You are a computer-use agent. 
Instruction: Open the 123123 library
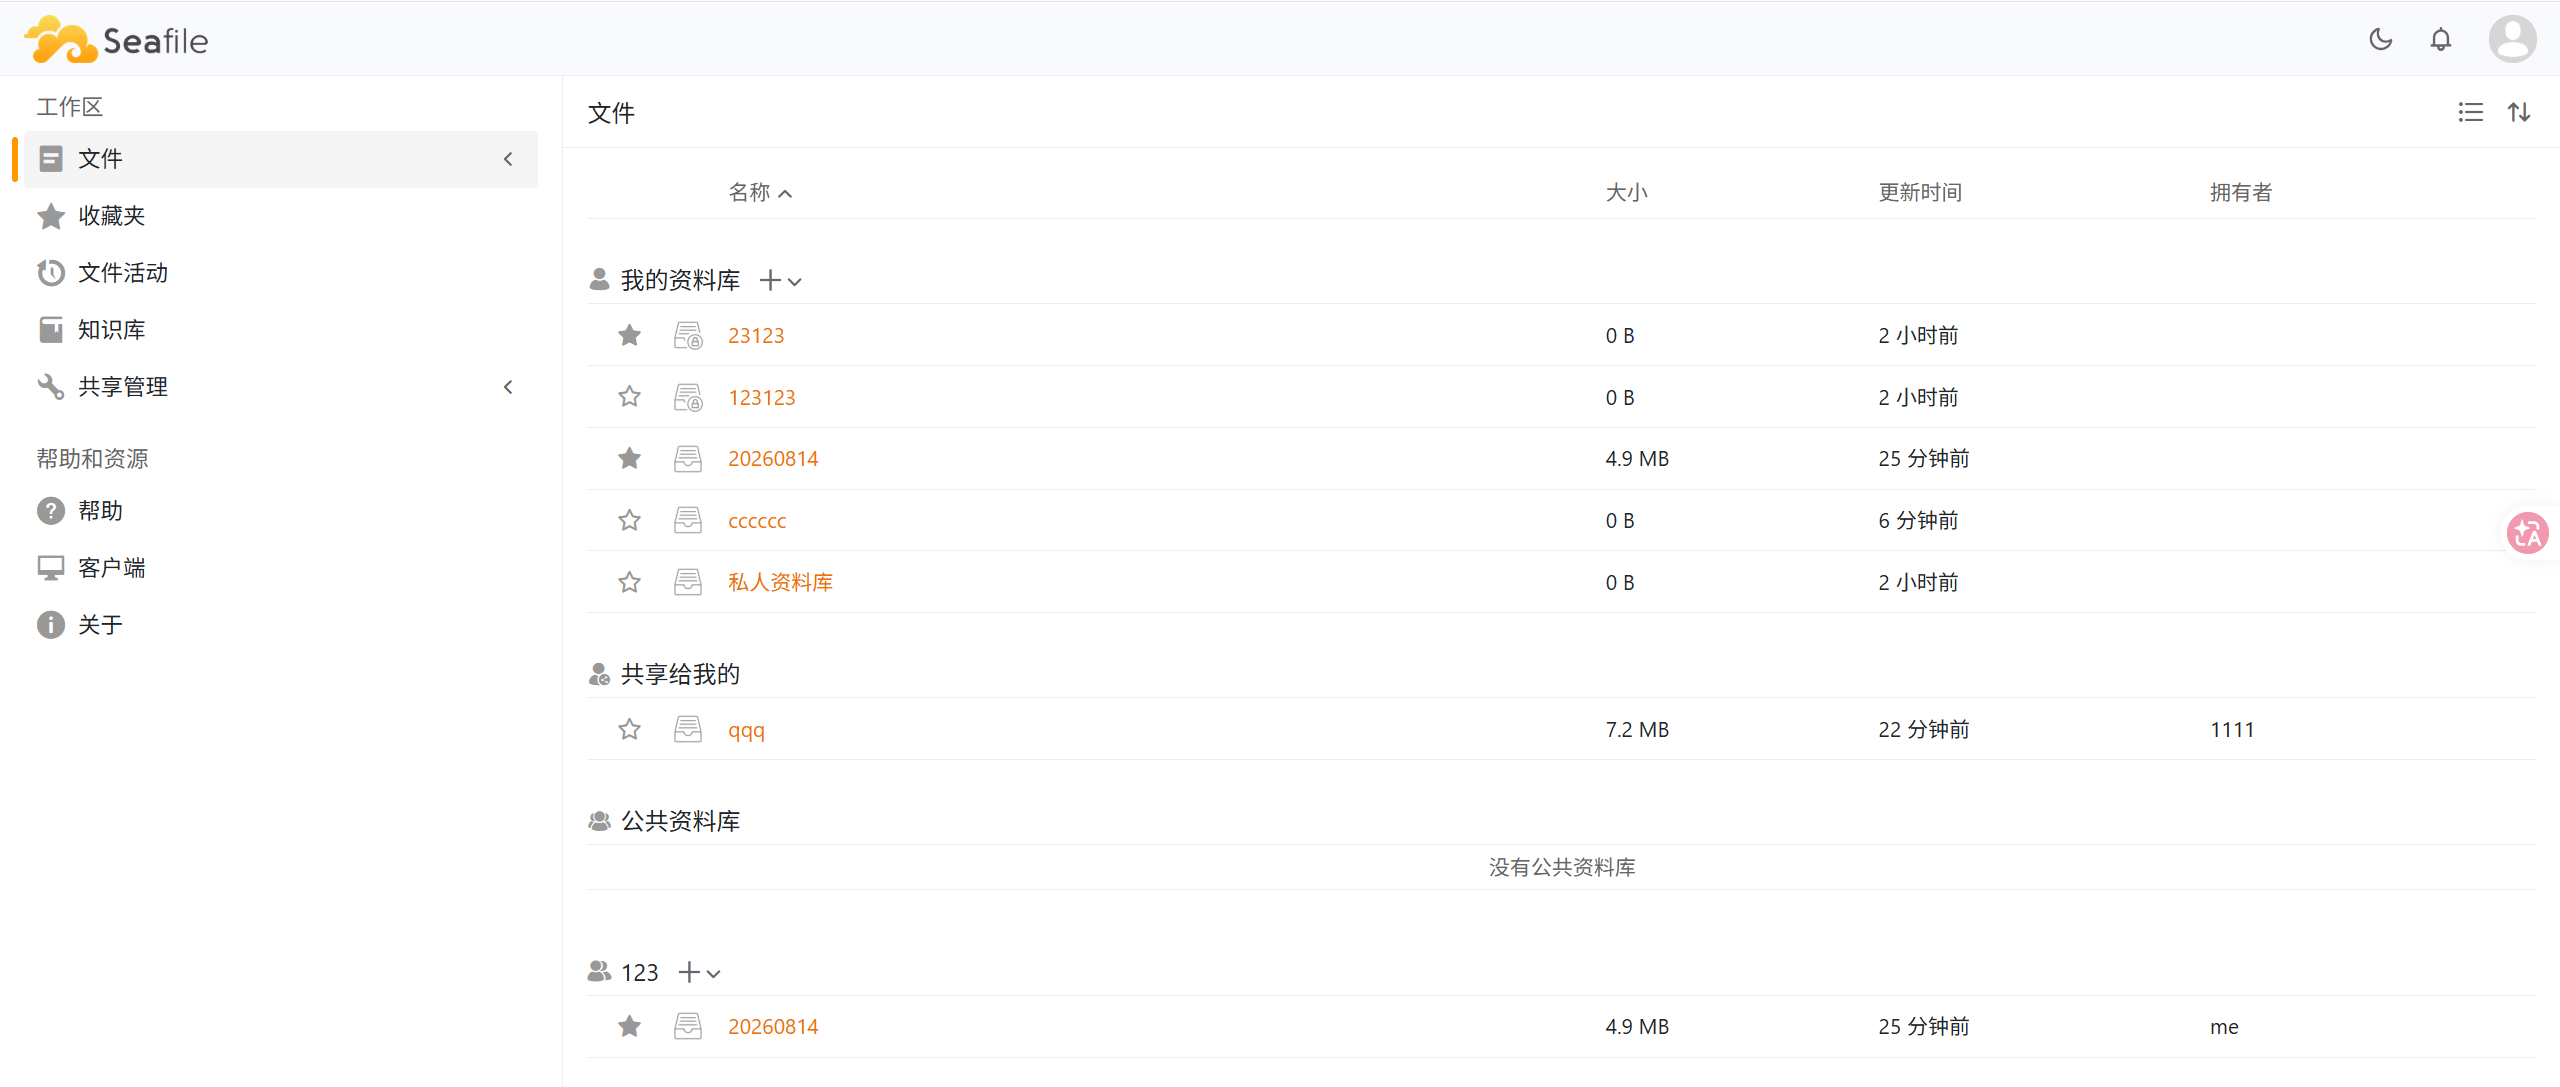tap(761, 397)
